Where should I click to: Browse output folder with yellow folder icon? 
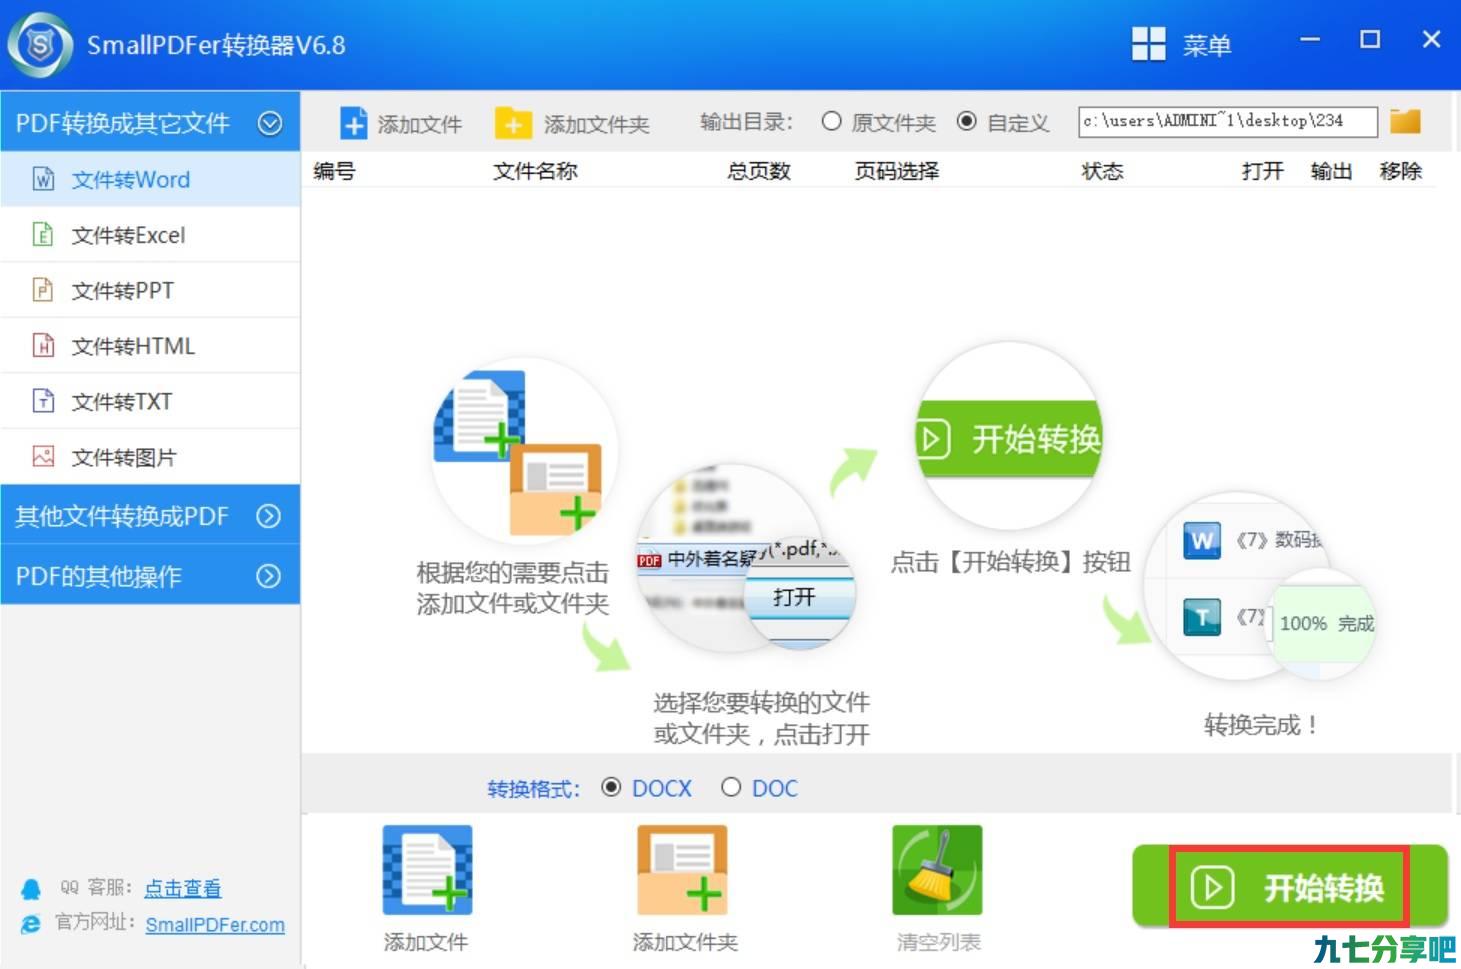coord(1405,121)
